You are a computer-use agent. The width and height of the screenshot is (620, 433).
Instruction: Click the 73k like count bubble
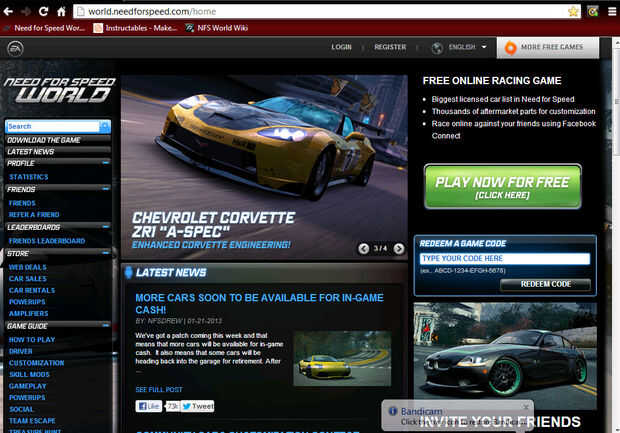click(x=172, y=406)
